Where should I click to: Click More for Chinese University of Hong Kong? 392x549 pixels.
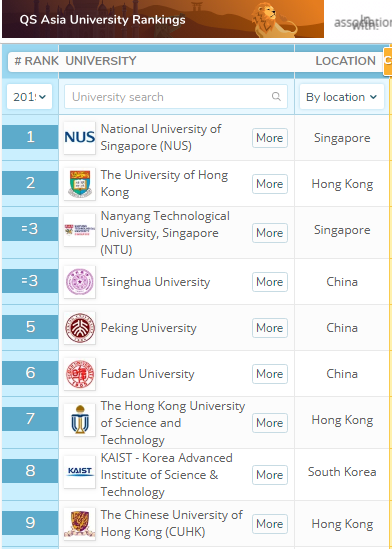270,524
